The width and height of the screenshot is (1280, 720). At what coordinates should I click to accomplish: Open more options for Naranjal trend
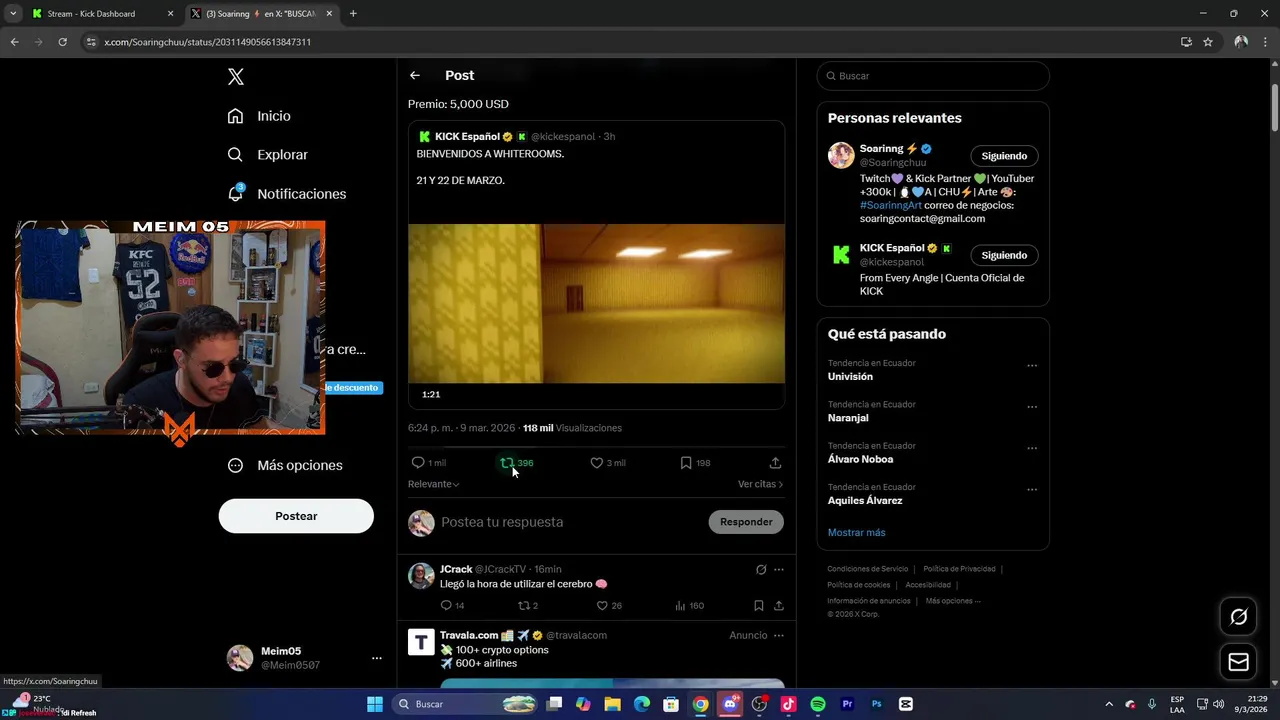pyautogui.click(x=1032, y=407)
